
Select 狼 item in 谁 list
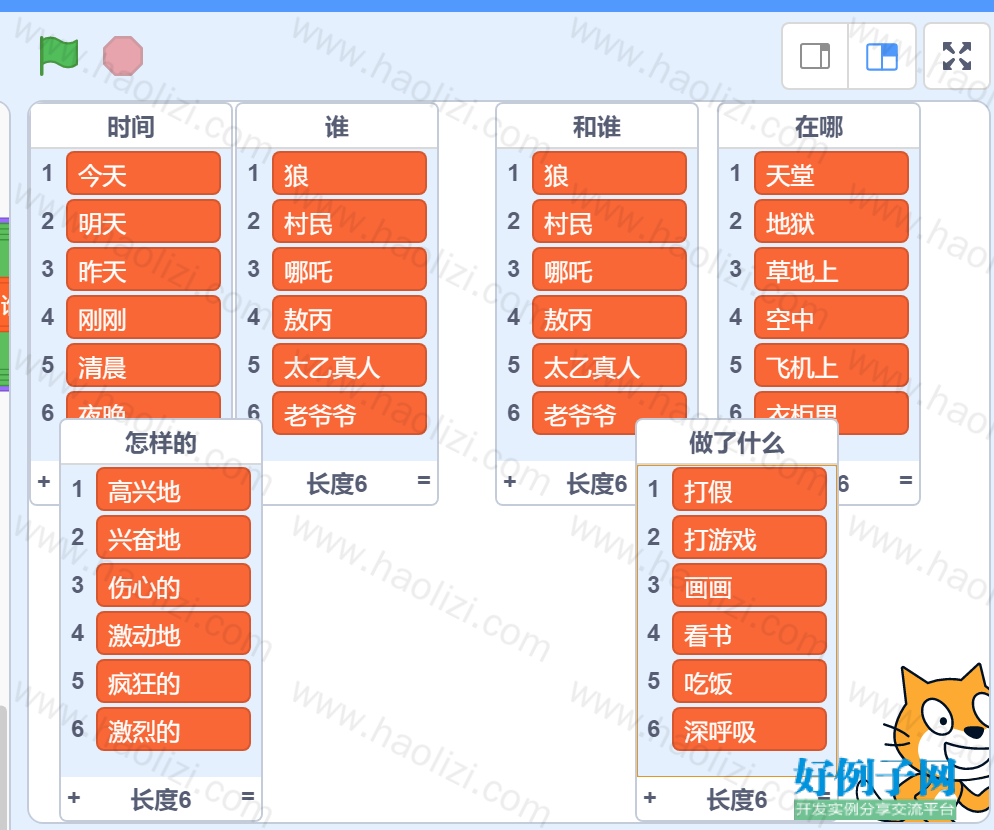coord(349,173)
